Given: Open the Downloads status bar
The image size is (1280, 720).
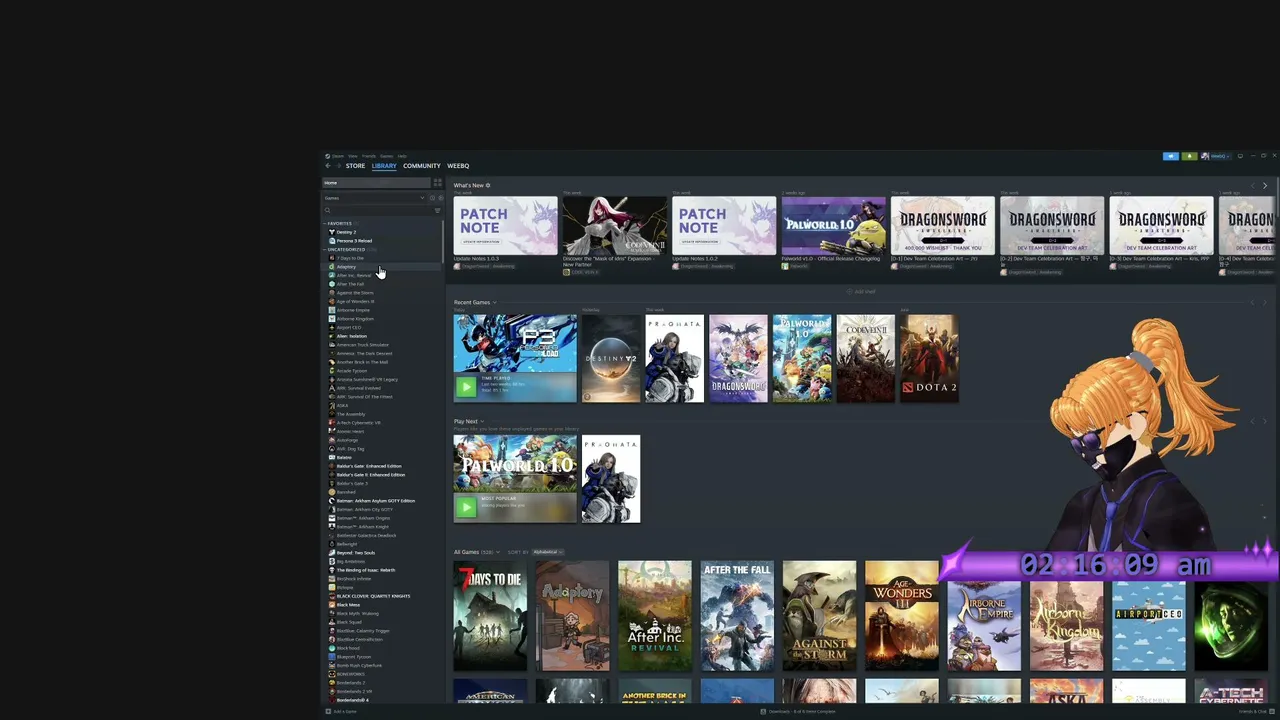Looking at the screenshot, I should (x=797, y=711).
